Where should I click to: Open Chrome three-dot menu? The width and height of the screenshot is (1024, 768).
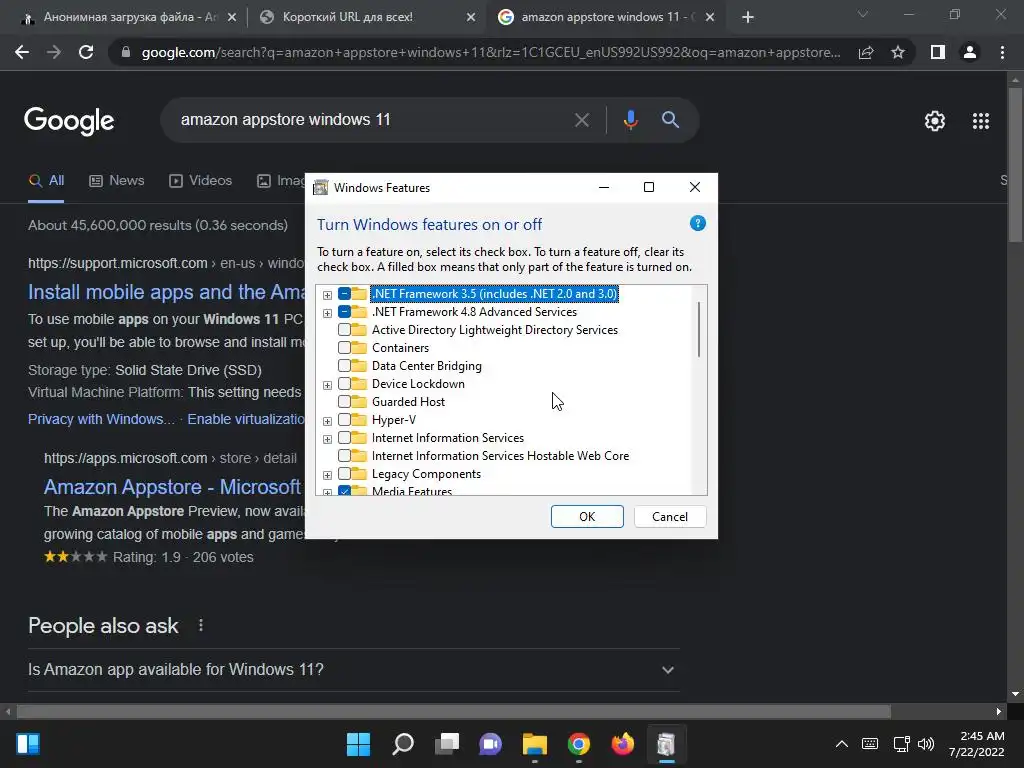(x=1002, y=52)
